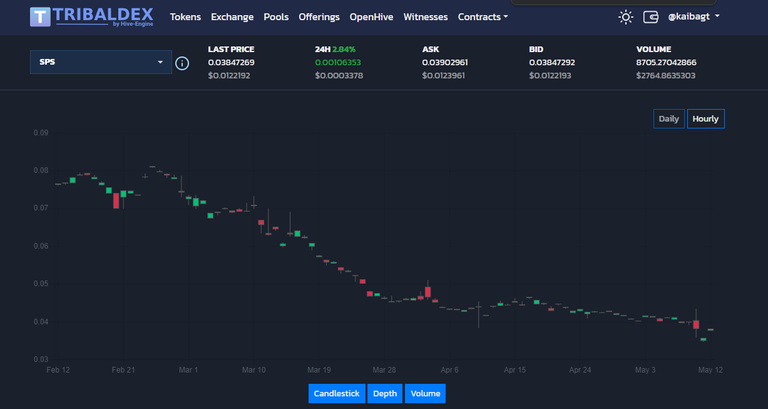
Task: Switch chart to Hourly view
Action: (705, 119)
